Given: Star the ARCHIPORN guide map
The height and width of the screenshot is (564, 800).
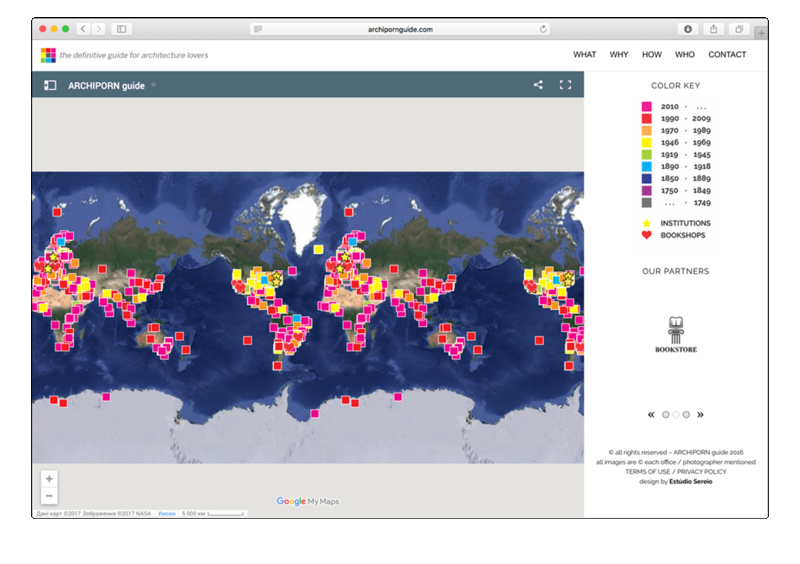Looking at the screenshot, I should tap(153, 85).
